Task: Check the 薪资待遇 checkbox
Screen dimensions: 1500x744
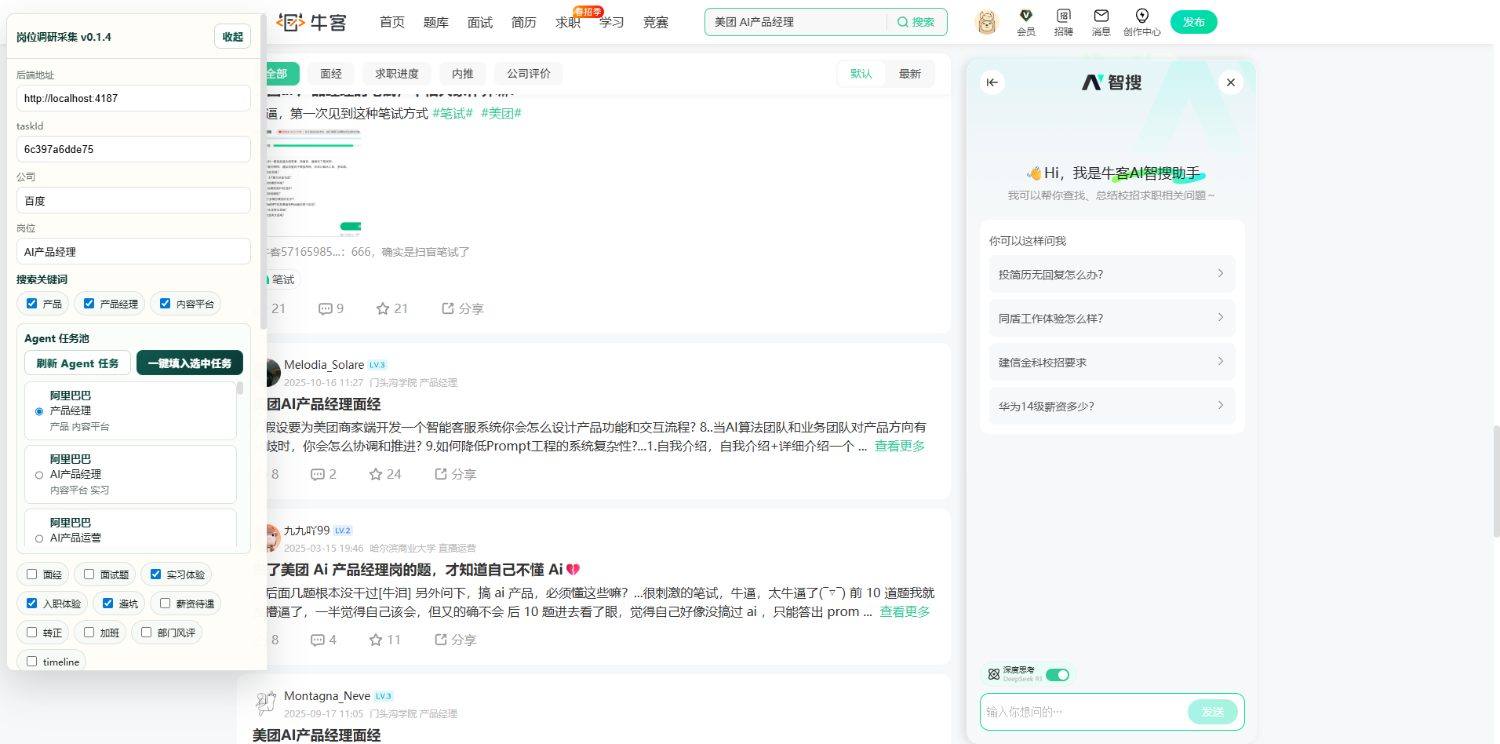Action: pyautogui.click(x=165, y=604)
